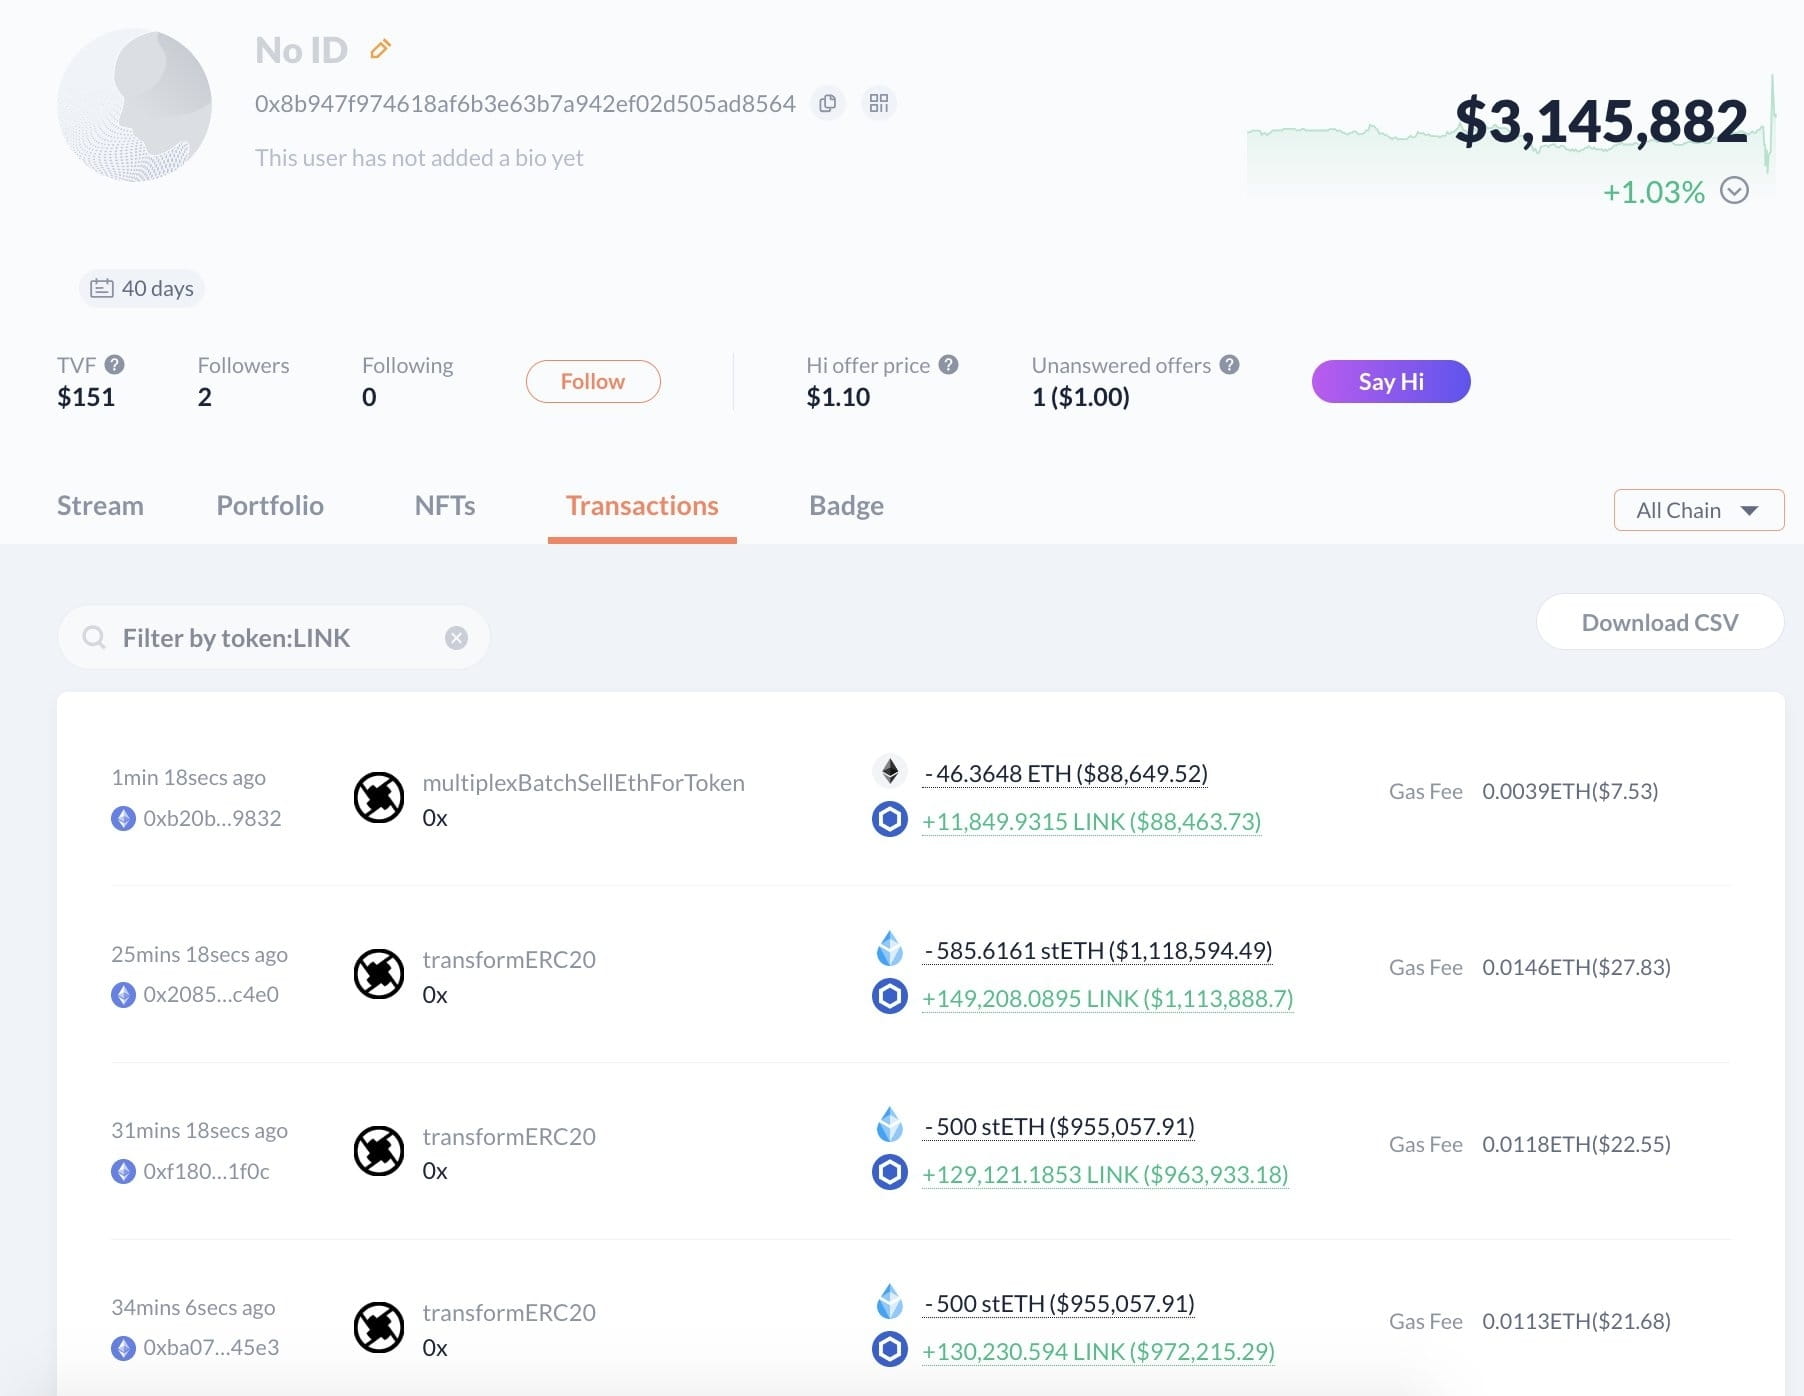Viewport: 1804px width, 1396px height.
Task: Follow this wallet user
Action: 593,381
